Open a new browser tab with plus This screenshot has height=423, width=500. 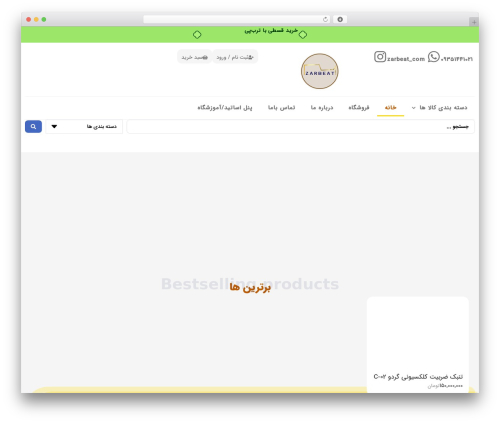coord(474,22)
